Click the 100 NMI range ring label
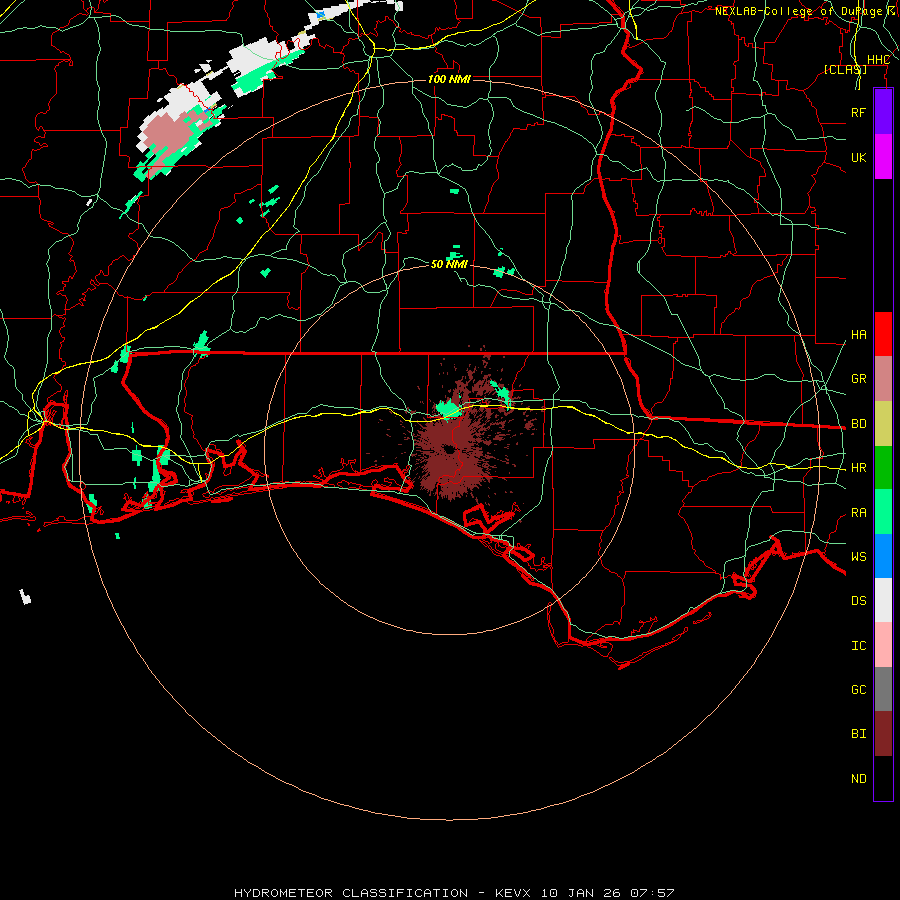900x900 pixels. click(449, 79)
